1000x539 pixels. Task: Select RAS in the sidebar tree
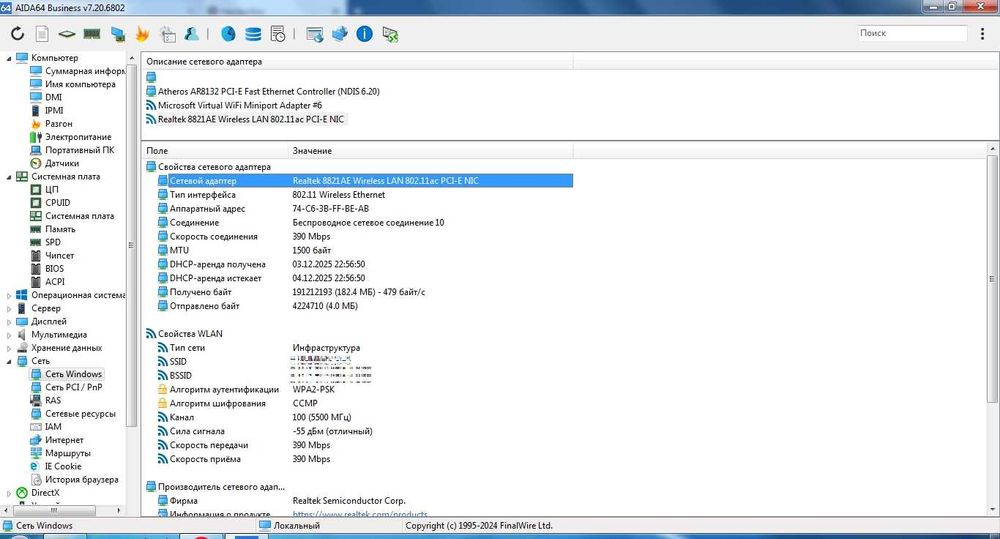pyautogui.click(x=53, y=401)
